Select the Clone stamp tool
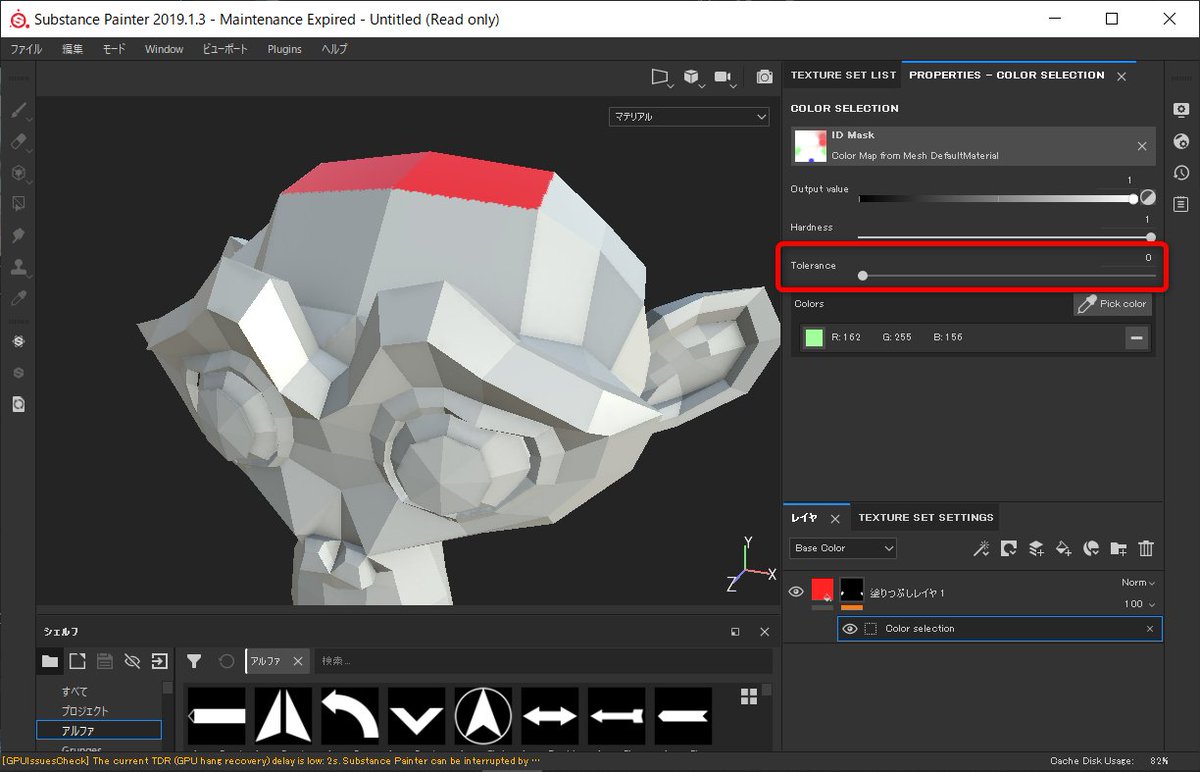1200x772 pixels. pos(18,267)
